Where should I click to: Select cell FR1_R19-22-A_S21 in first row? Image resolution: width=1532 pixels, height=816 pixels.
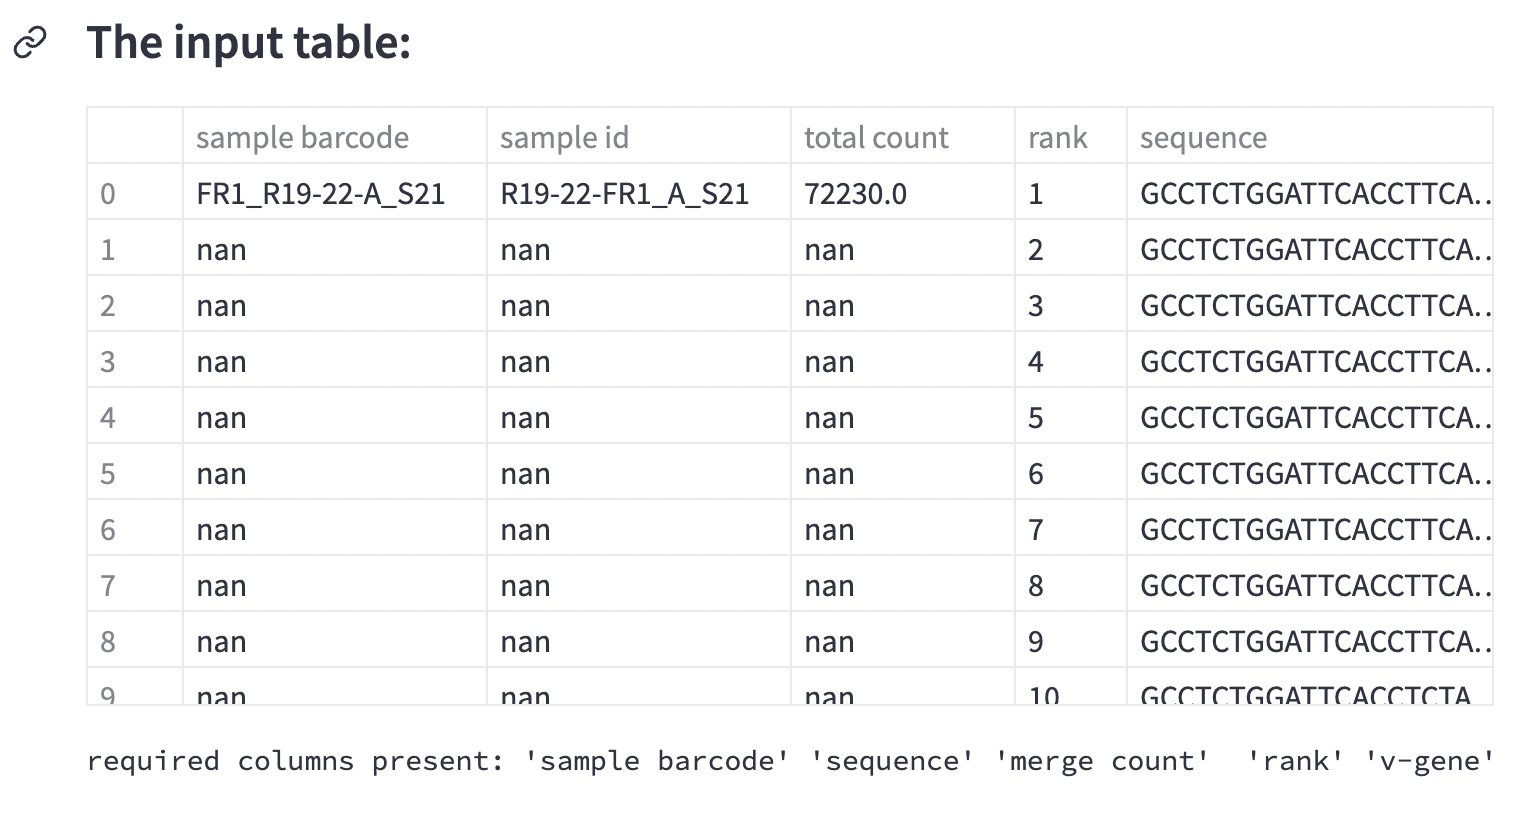[x=320, y=193]
